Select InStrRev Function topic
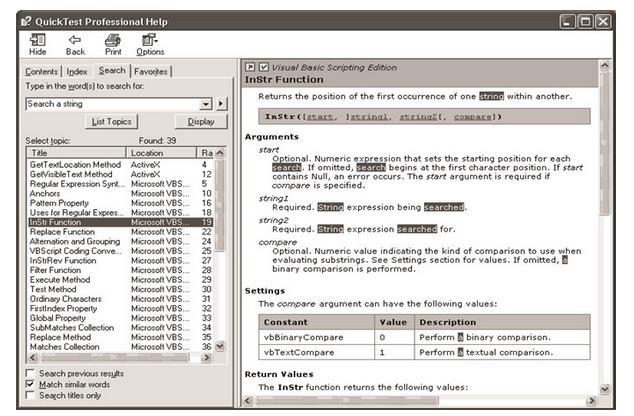The image size is (634, 416). [x=120, y=261]
